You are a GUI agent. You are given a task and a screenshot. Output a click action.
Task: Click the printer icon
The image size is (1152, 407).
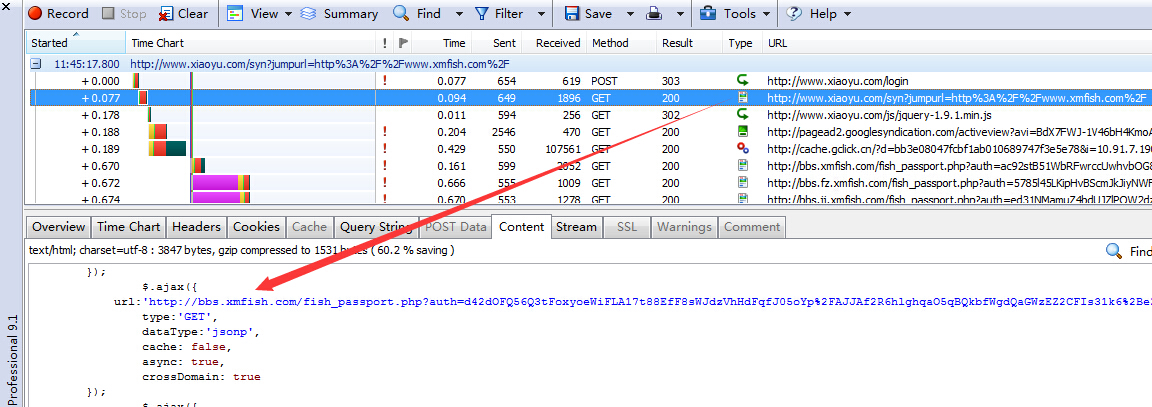click(x=653, y=14)
